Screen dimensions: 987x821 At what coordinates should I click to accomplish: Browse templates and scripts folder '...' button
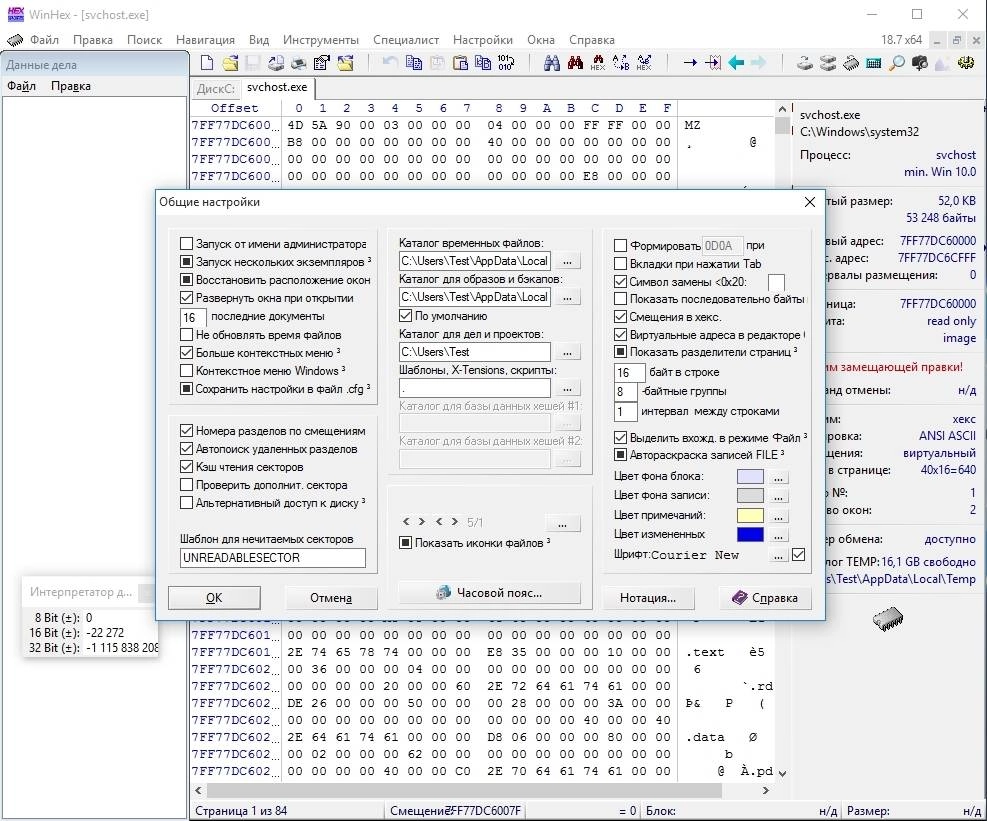pos(568,388)
